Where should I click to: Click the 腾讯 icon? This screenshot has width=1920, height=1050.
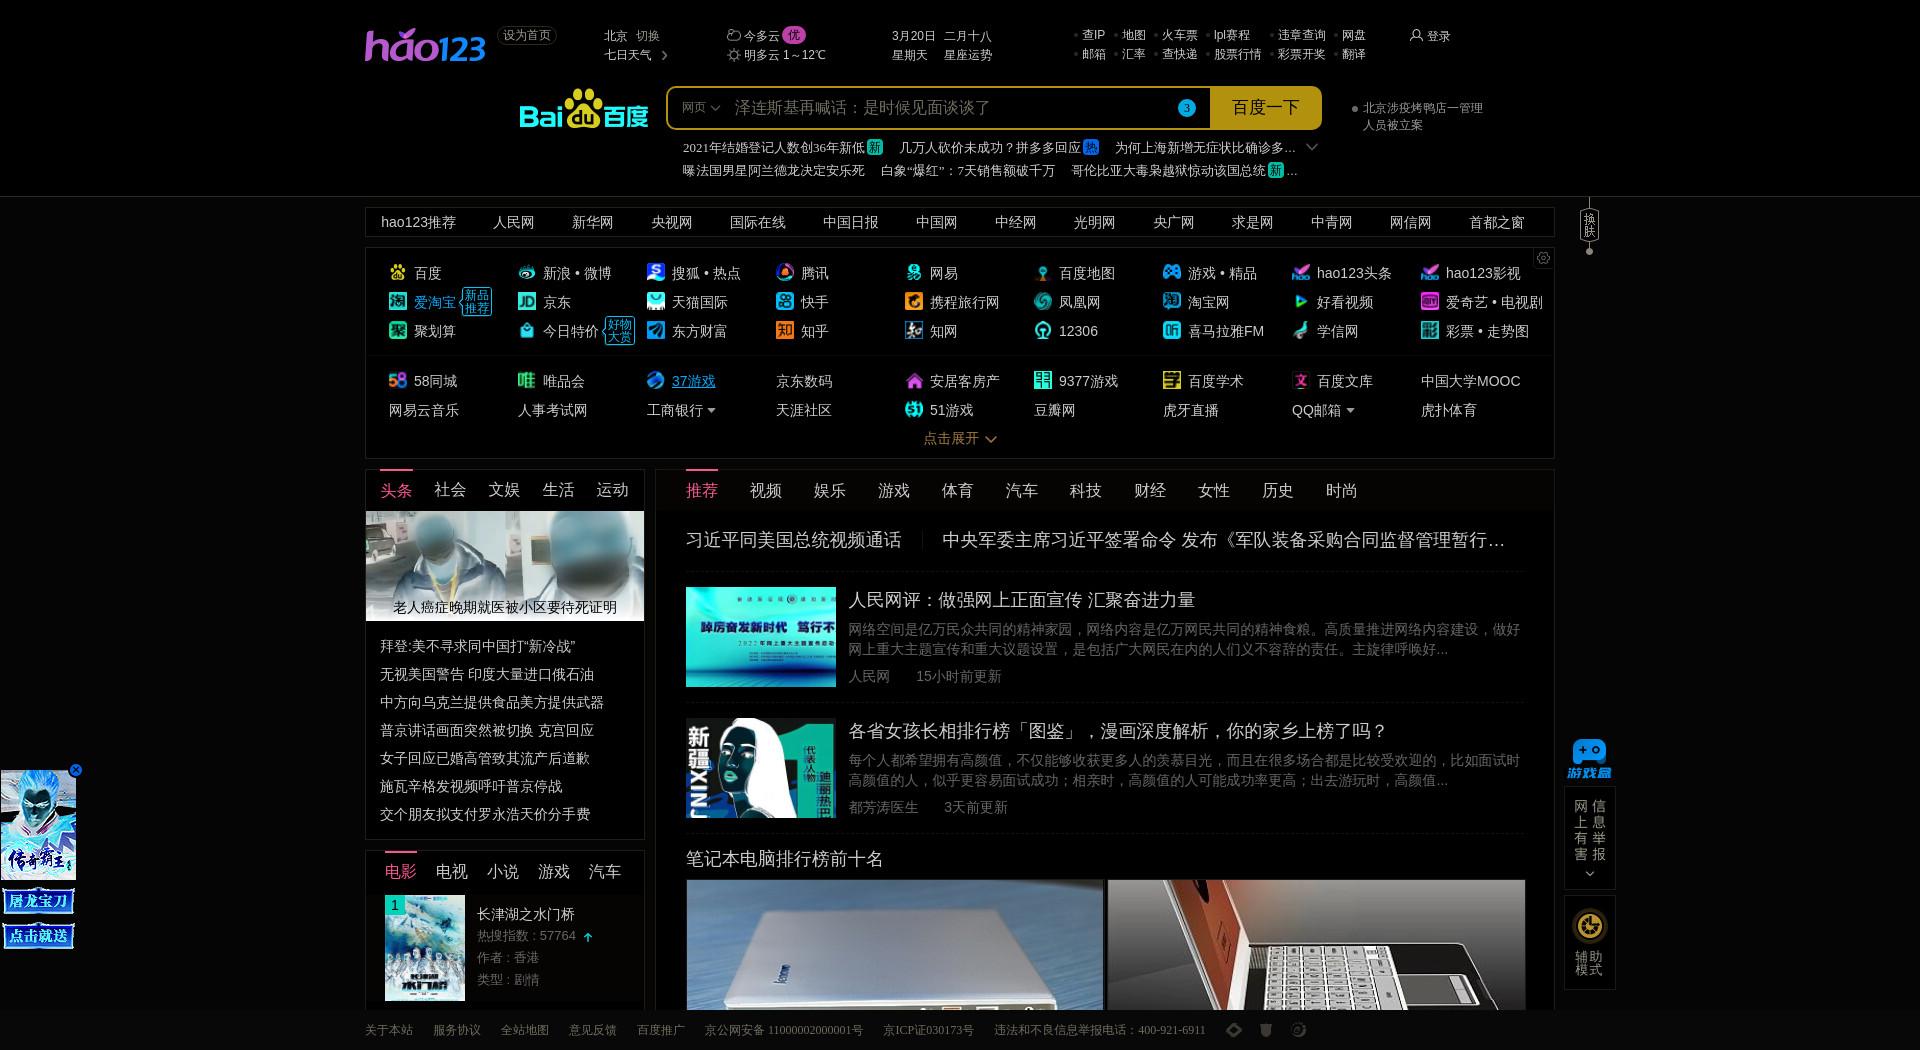tap(785, 272)
